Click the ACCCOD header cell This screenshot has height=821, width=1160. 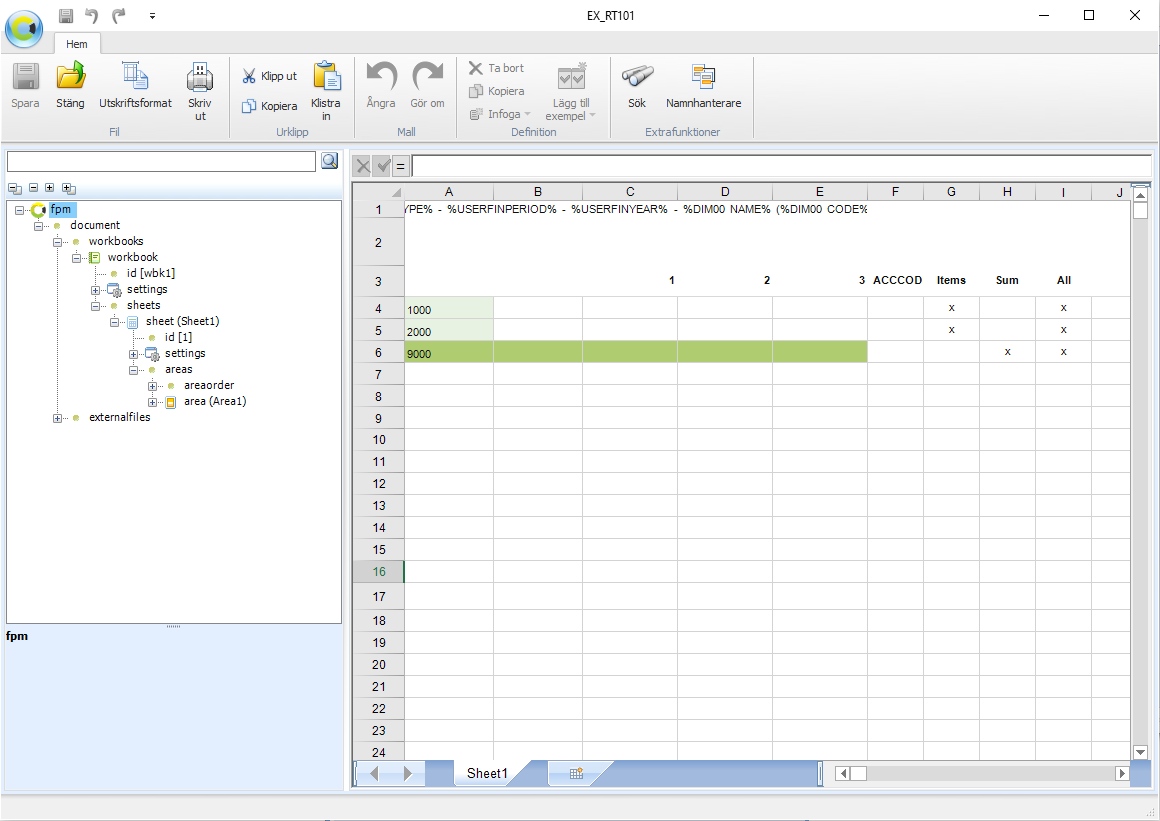(x=896, y=280)
